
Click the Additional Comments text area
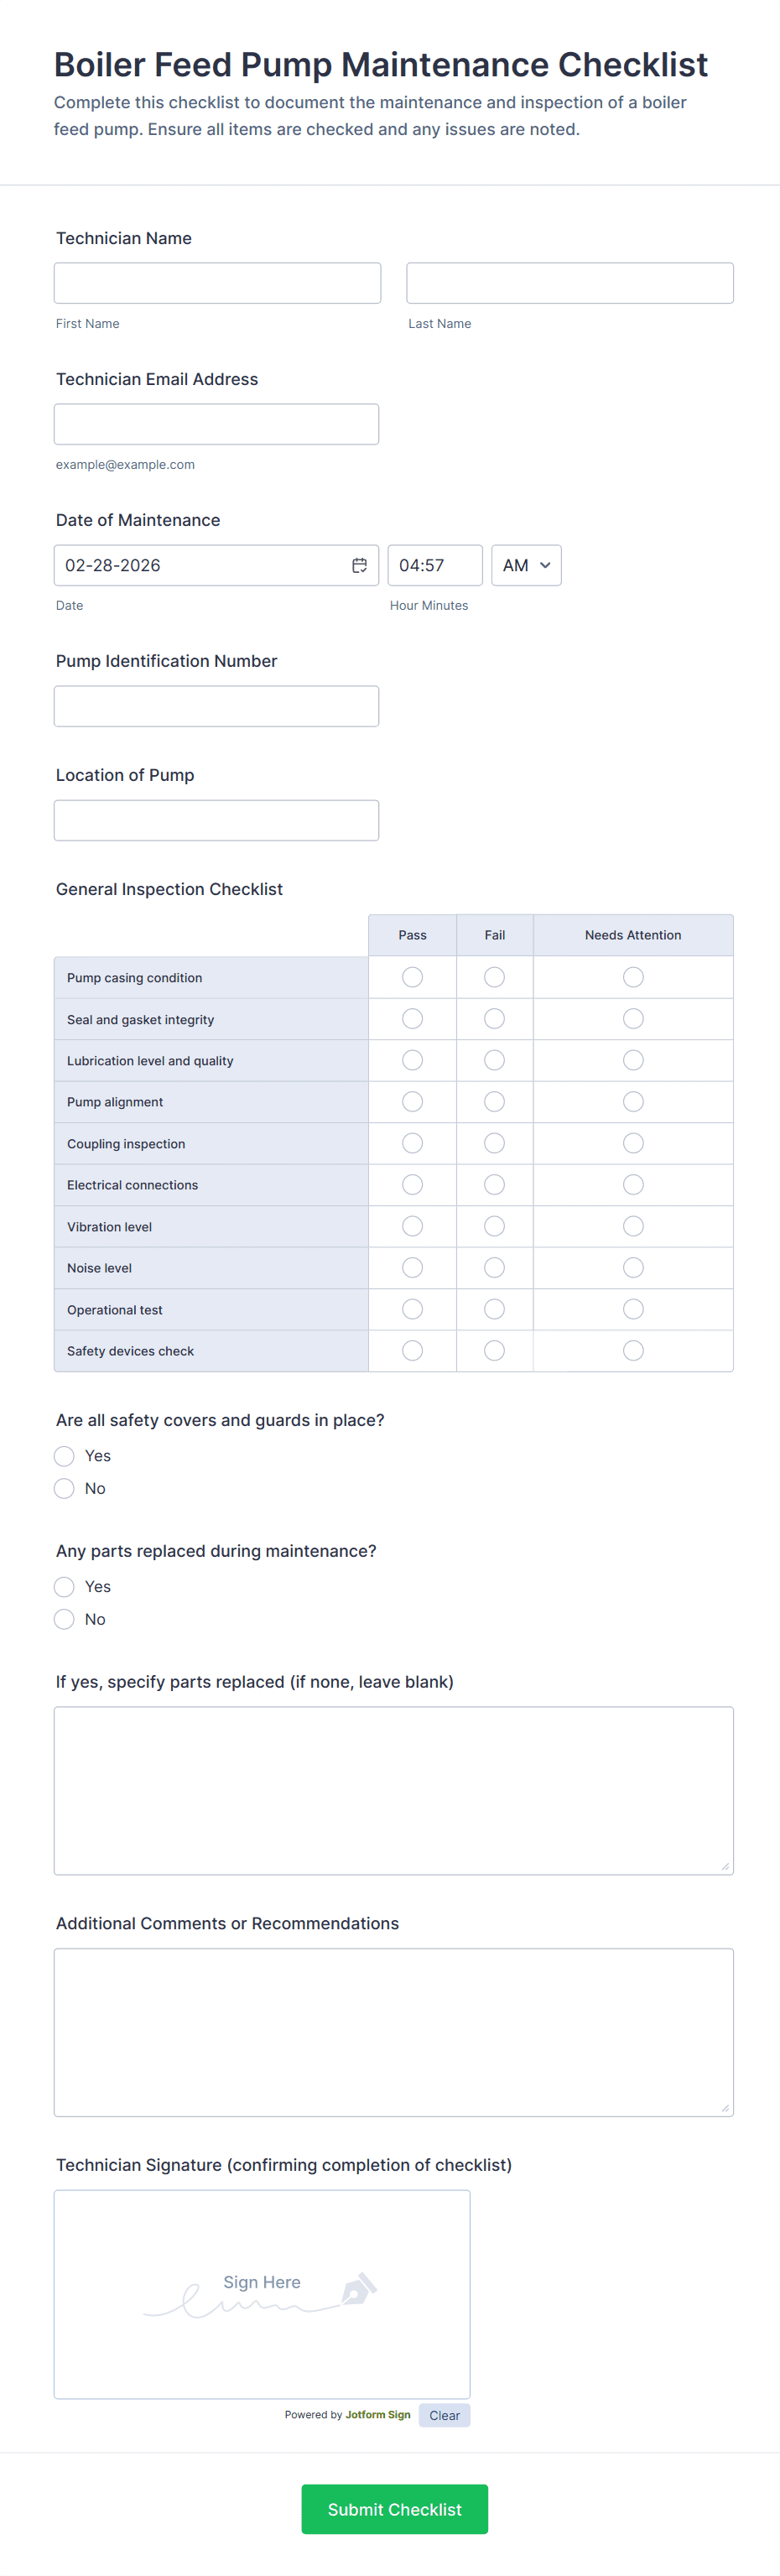(x=393, y=2032)
